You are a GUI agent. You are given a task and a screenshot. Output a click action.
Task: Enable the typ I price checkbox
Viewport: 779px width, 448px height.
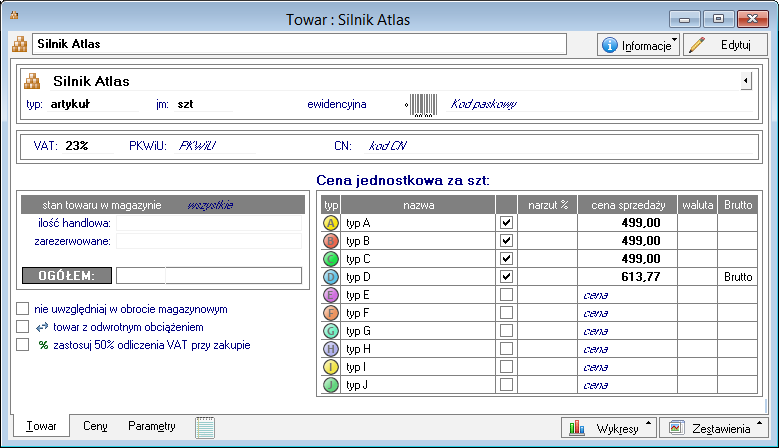(x=506, y=366)
